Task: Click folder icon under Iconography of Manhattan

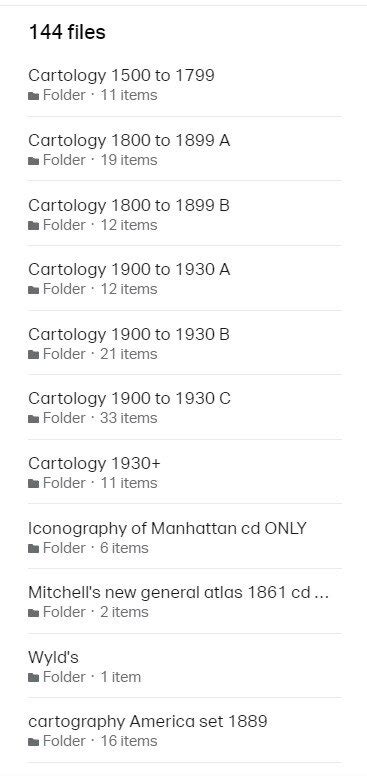Action: click(x=34, y=548)
